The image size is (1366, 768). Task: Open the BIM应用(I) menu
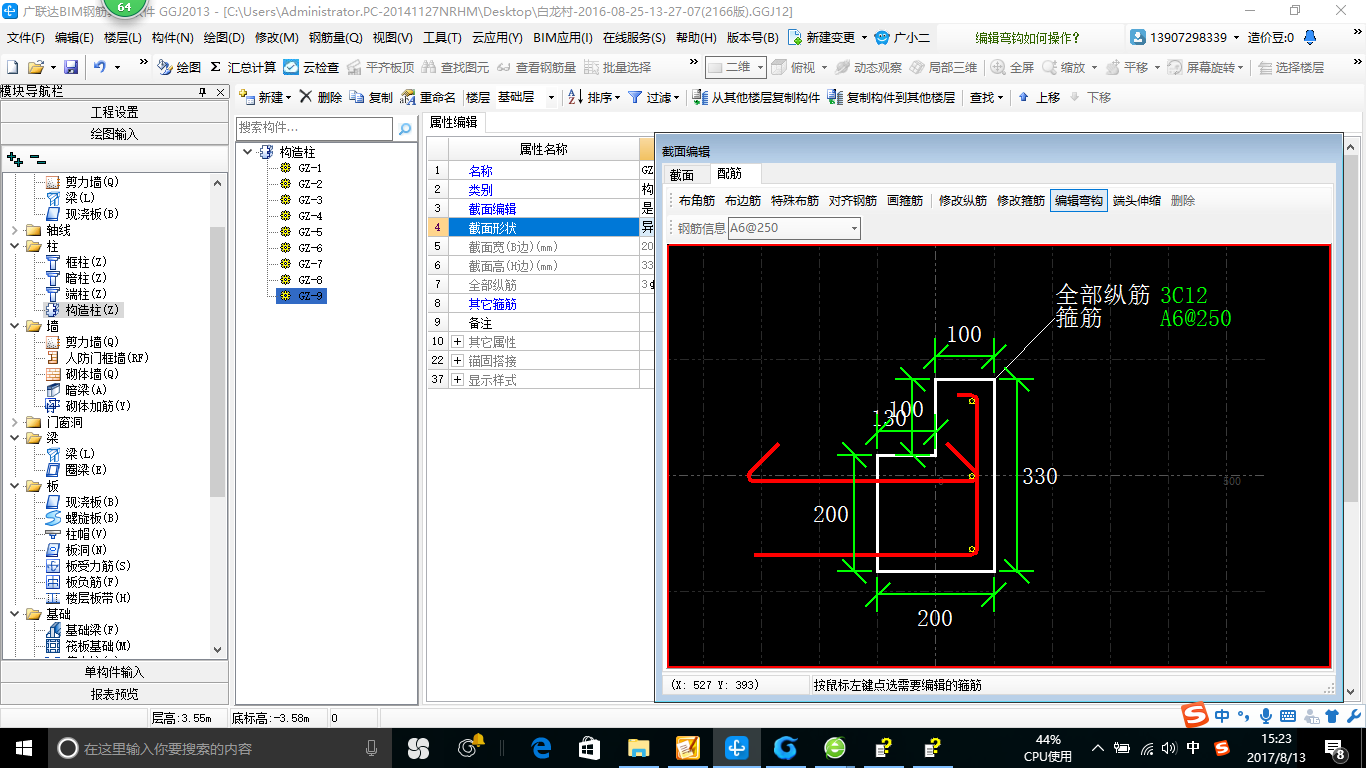point(563,38)
